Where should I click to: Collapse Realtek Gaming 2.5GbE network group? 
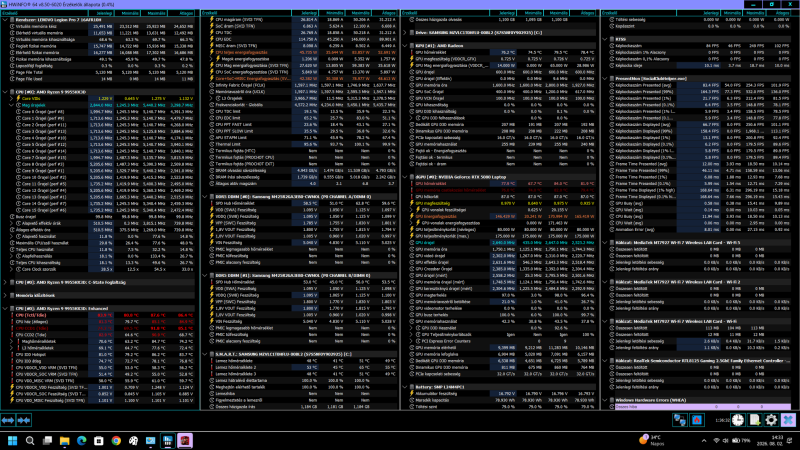pos(606,361)
